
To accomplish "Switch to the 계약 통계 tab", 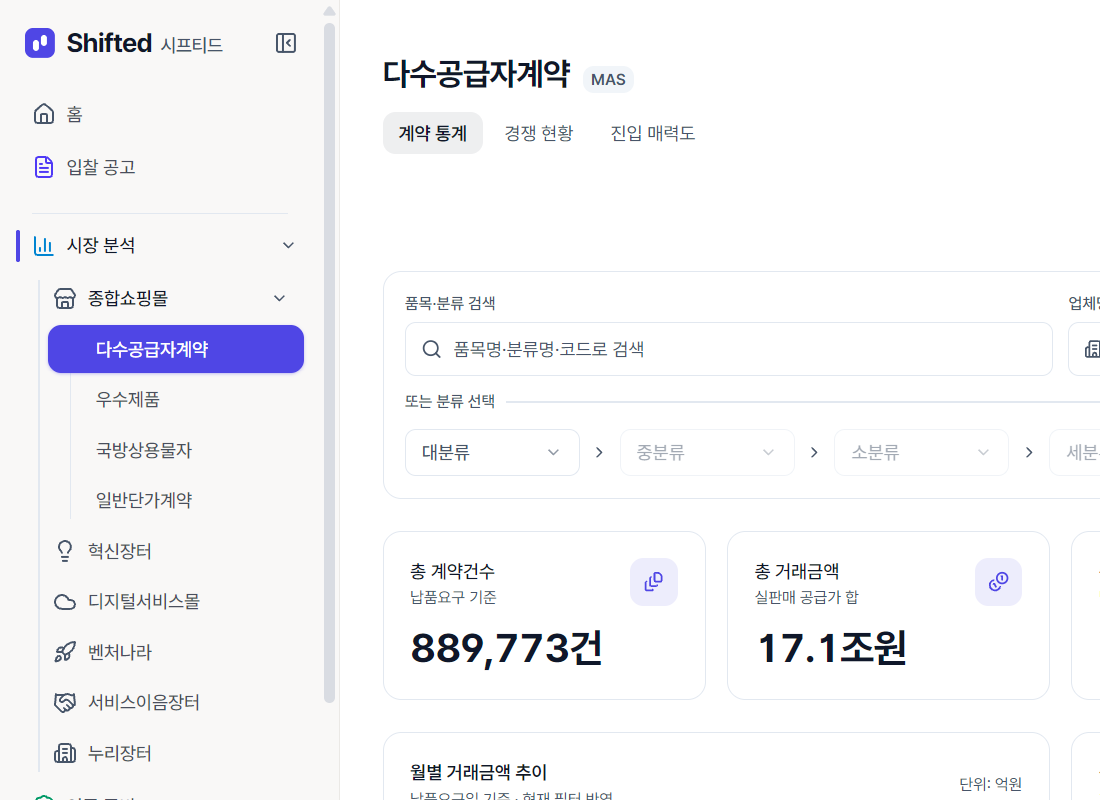I will [433, 133].
